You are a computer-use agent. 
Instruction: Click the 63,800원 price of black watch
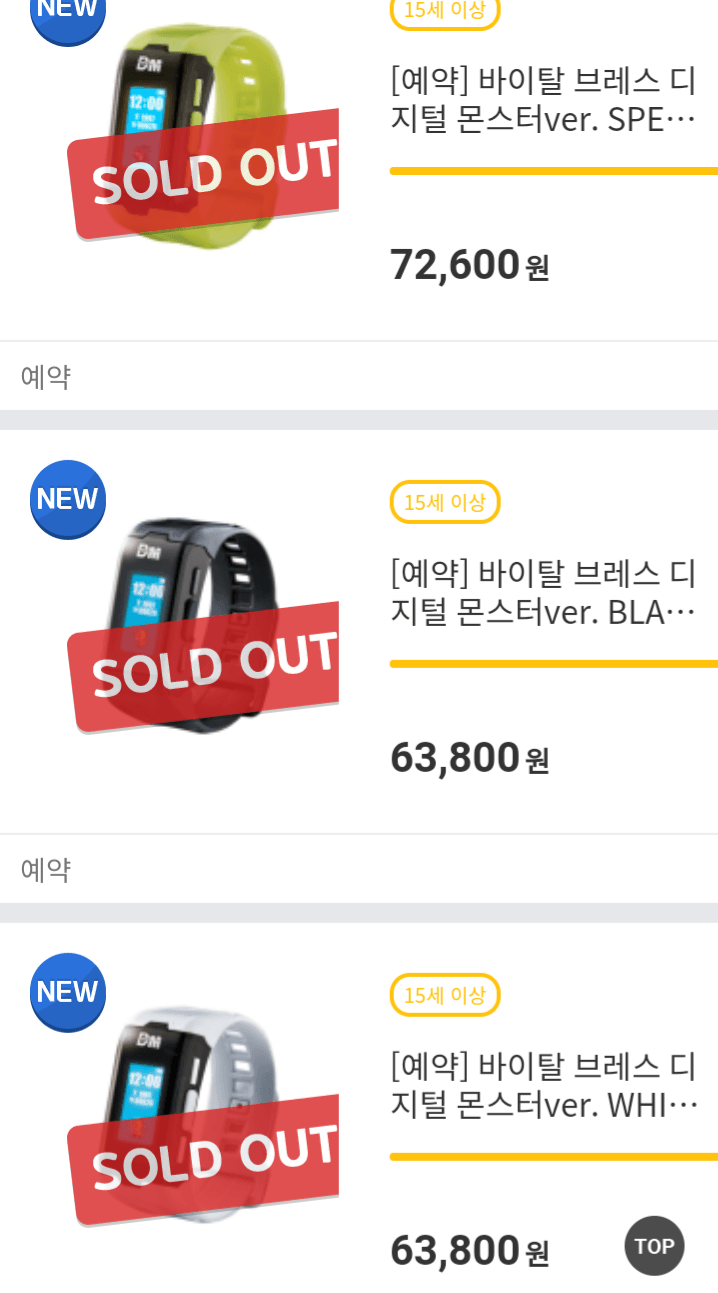(x=469, y=759)
